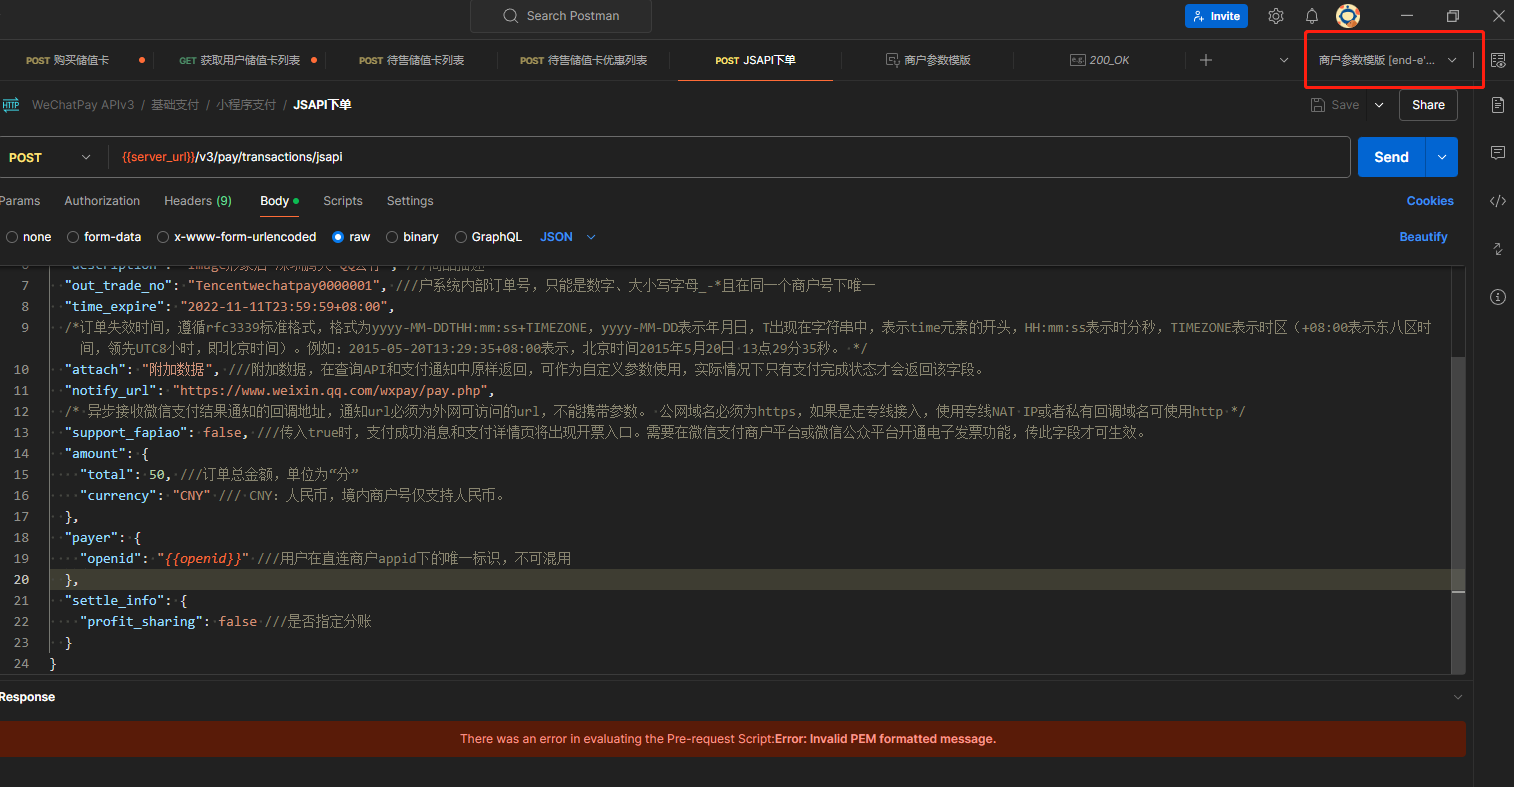1514x787 pixels.
Task: Expand the Save options arrow
Action: click(x=1379, y=105)
